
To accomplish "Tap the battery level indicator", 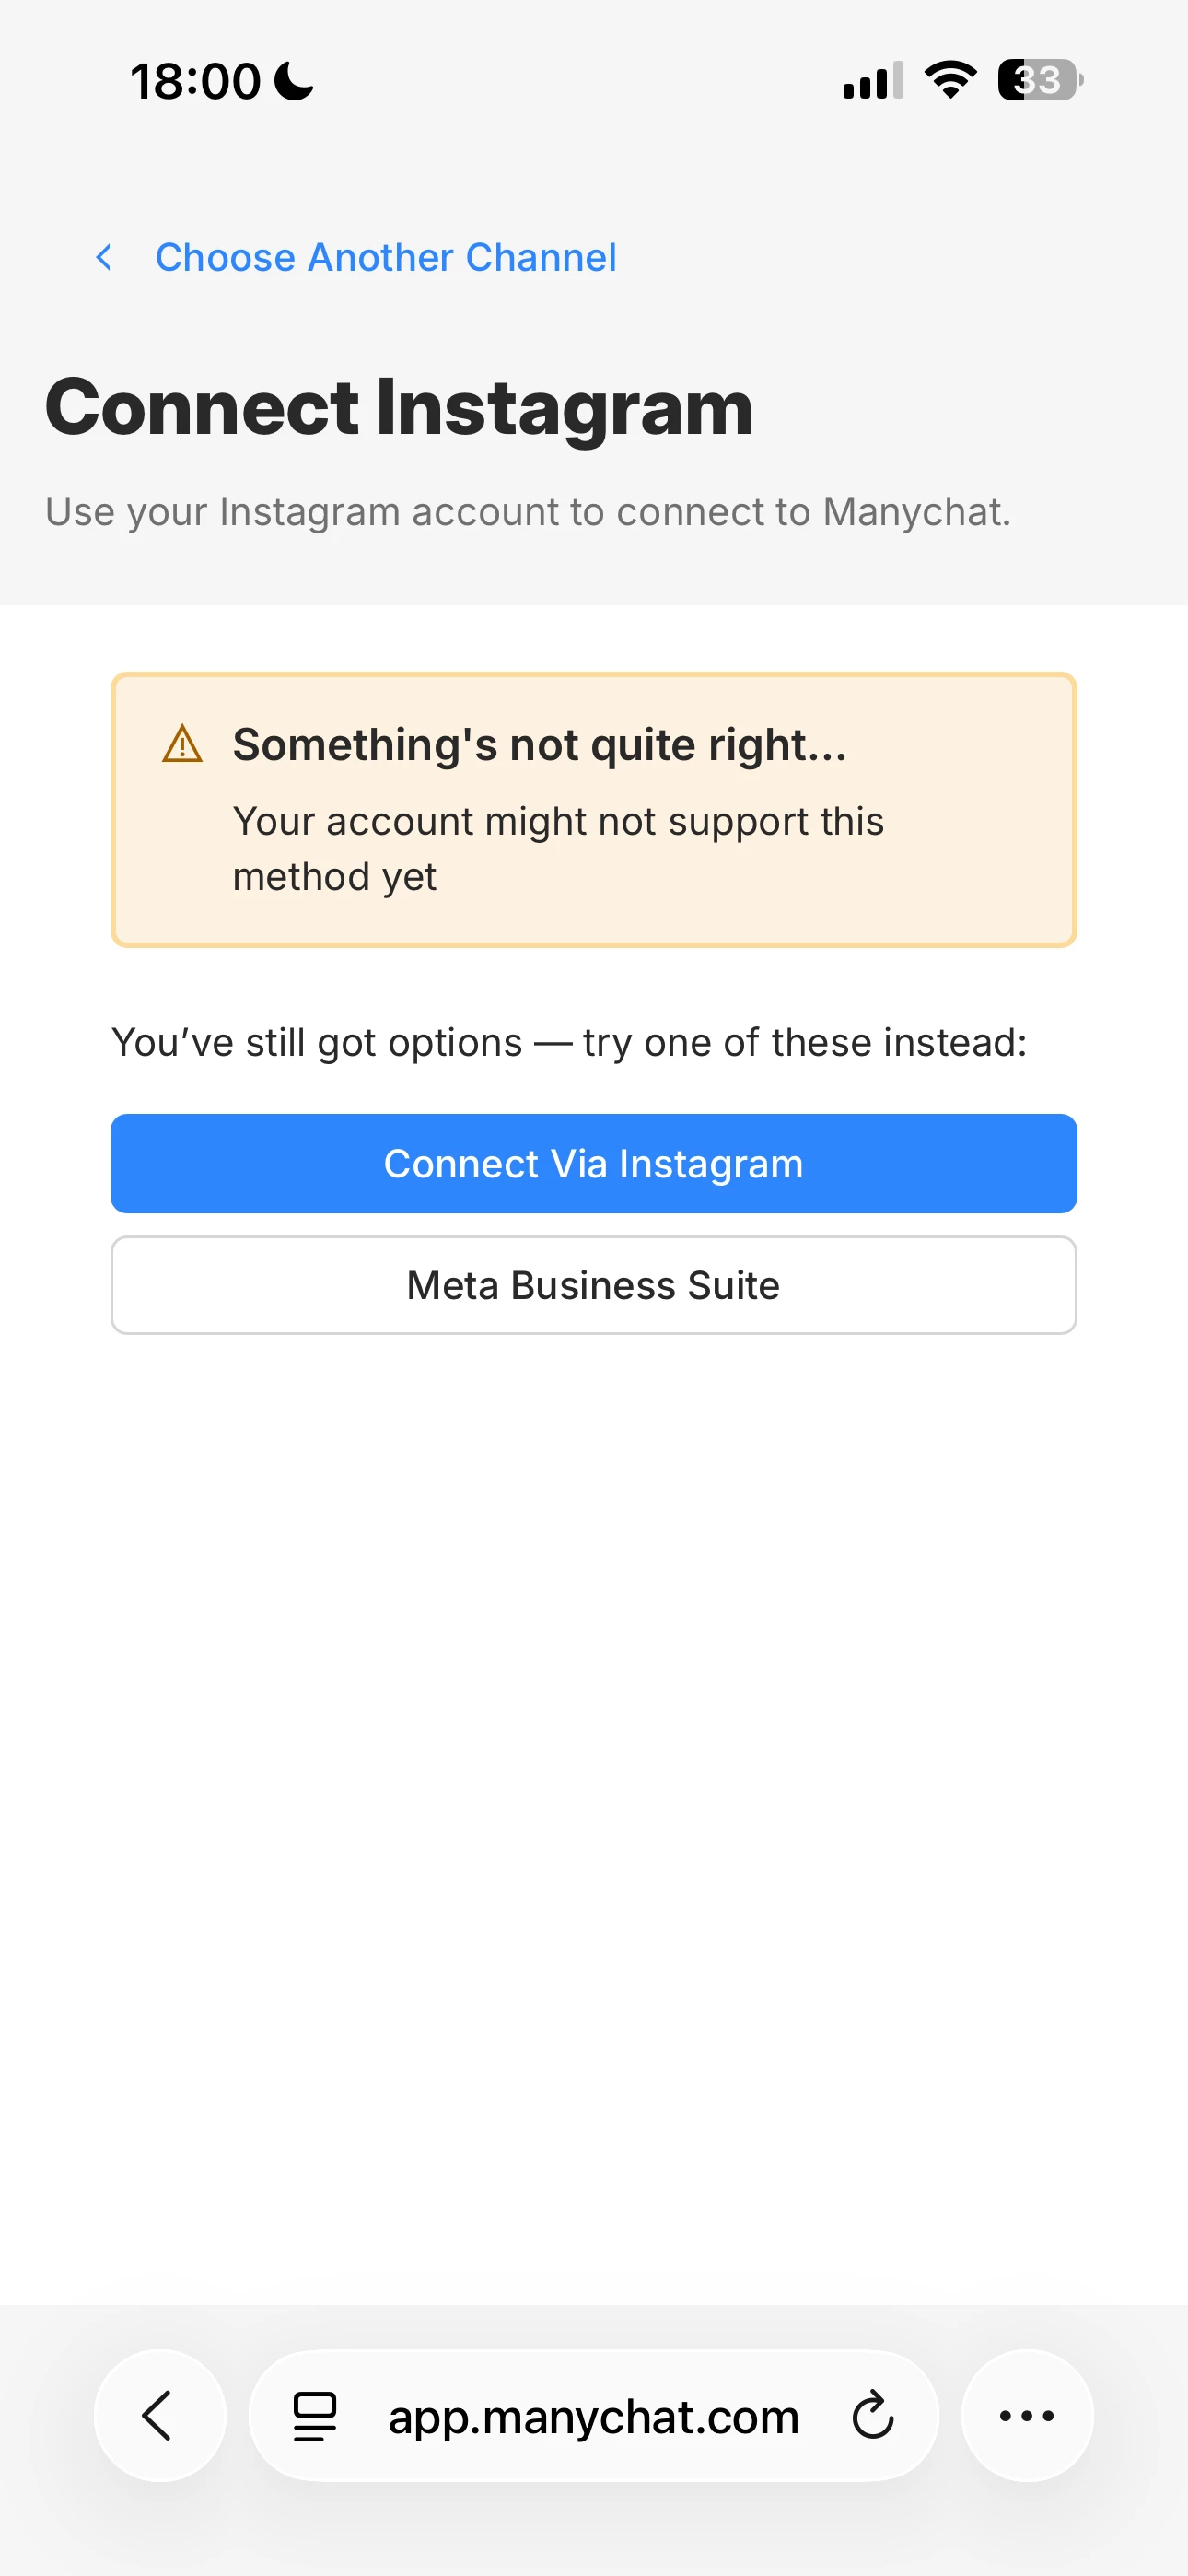I will pos(1040,80).
